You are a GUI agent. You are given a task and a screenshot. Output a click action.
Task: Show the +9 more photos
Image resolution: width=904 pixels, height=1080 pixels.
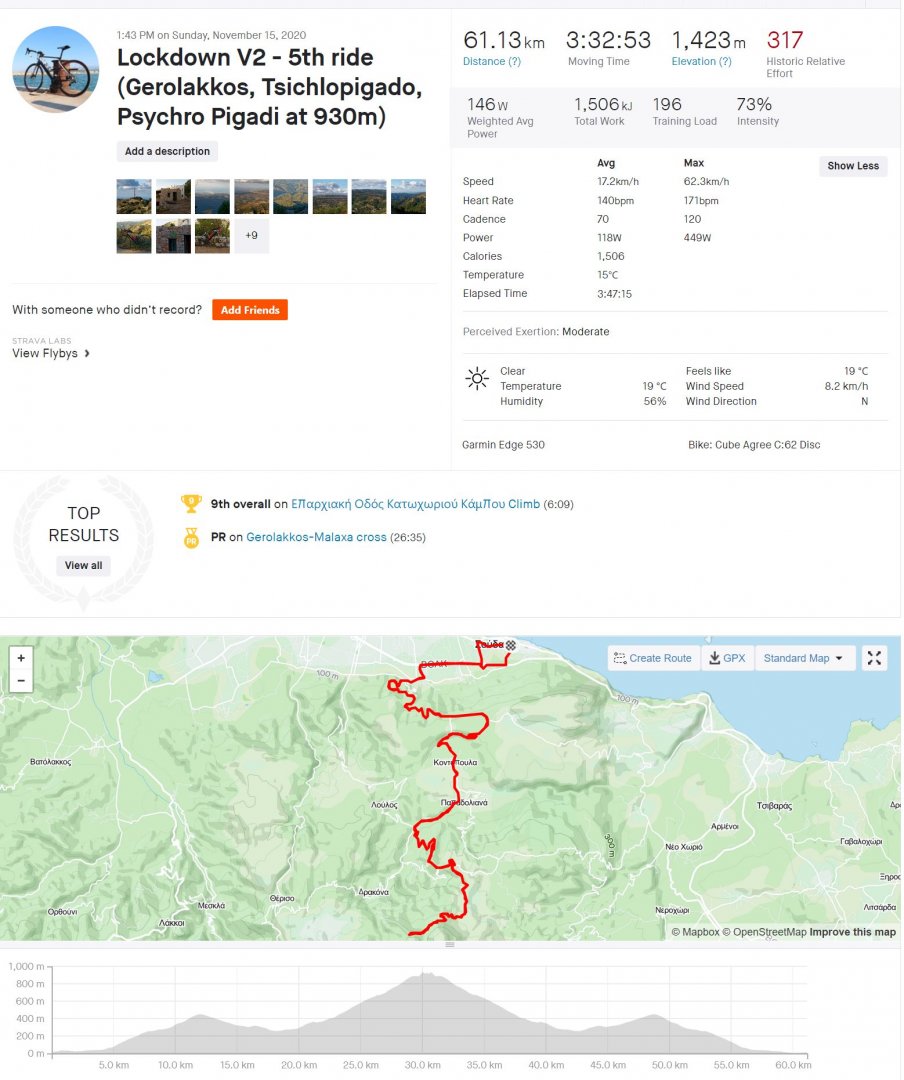251,236
